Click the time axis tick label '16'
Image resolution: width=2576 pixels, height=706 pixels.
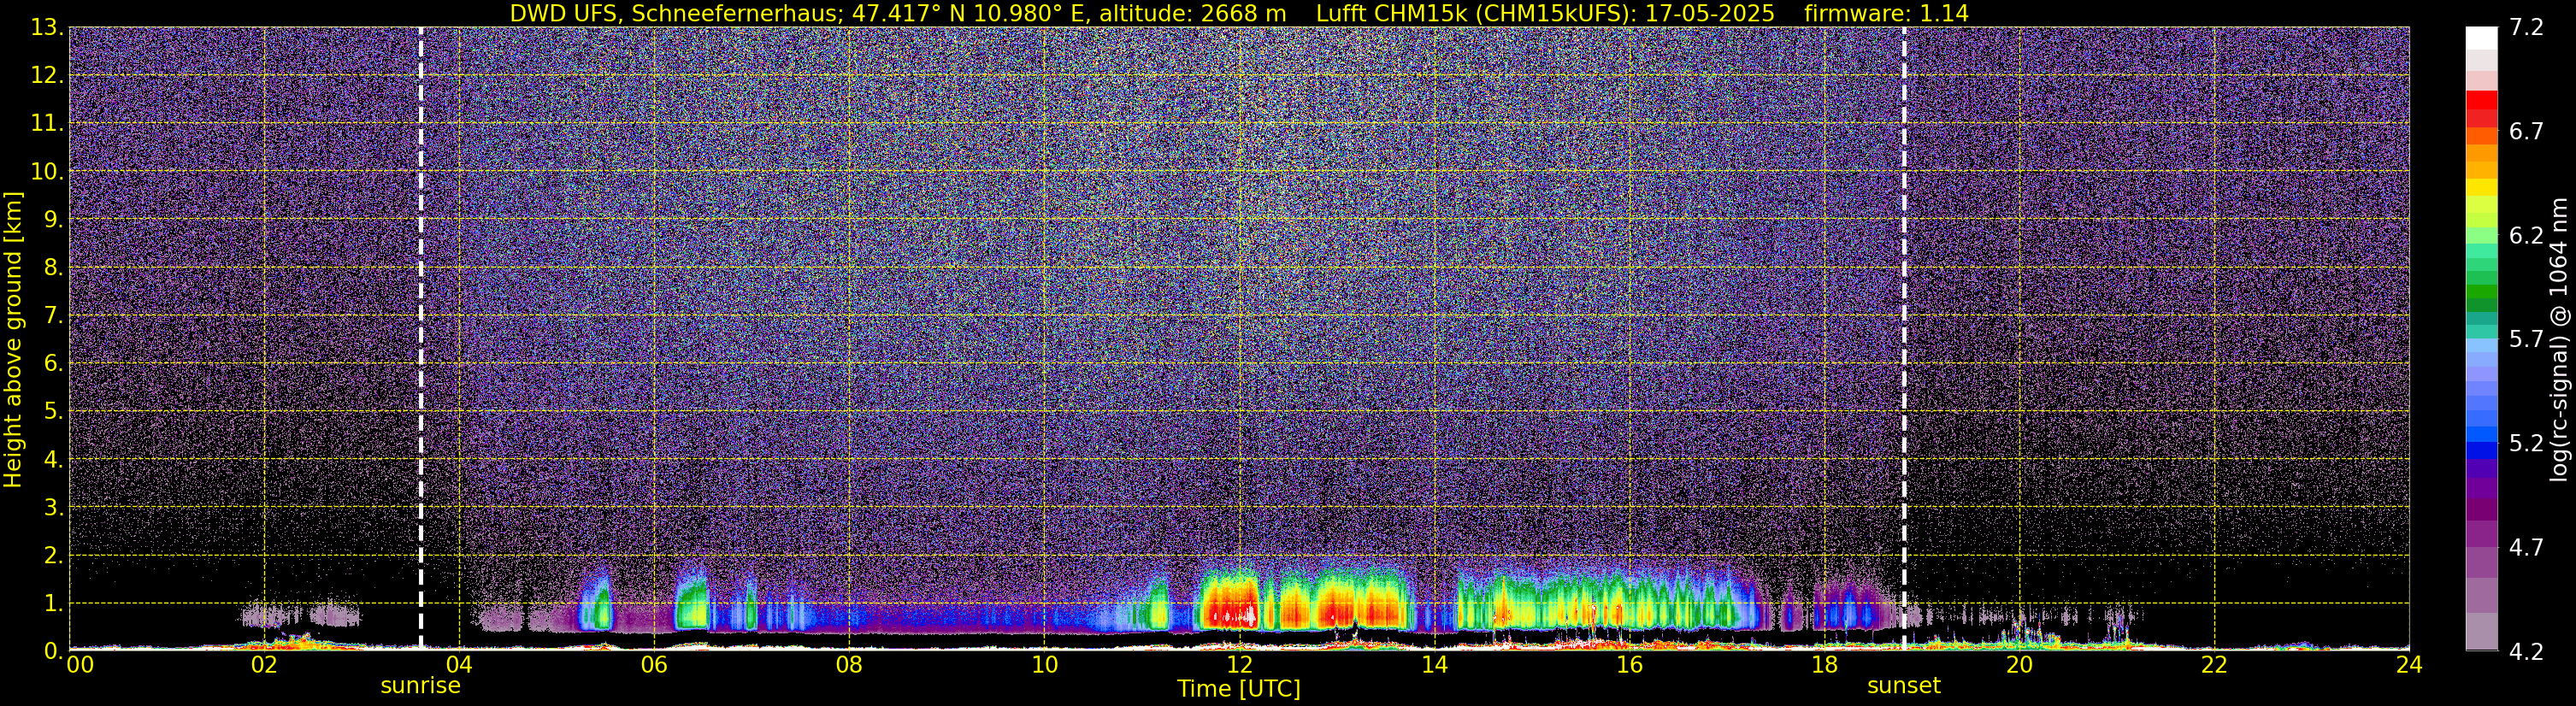click(x=1629, y=665)
